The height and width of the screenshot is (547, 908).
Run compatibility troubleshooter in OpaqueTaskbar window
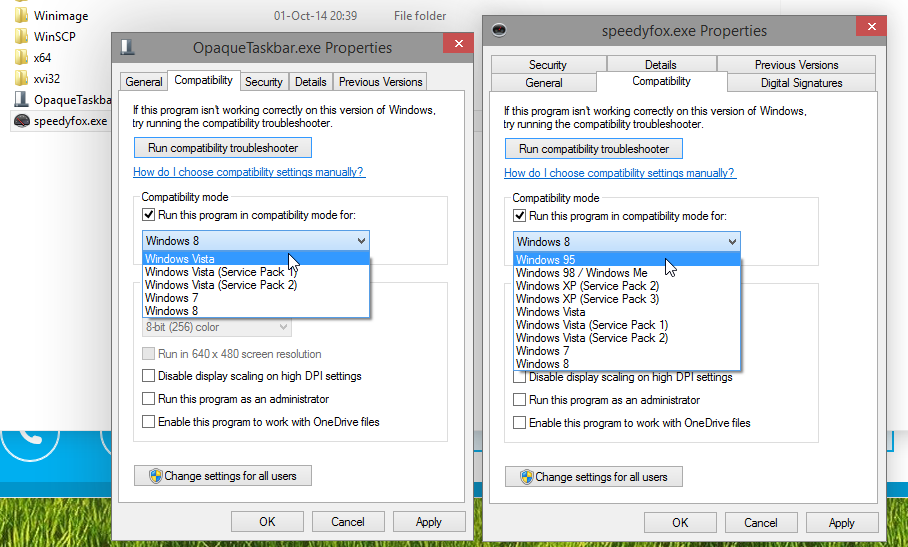point(223,148)
